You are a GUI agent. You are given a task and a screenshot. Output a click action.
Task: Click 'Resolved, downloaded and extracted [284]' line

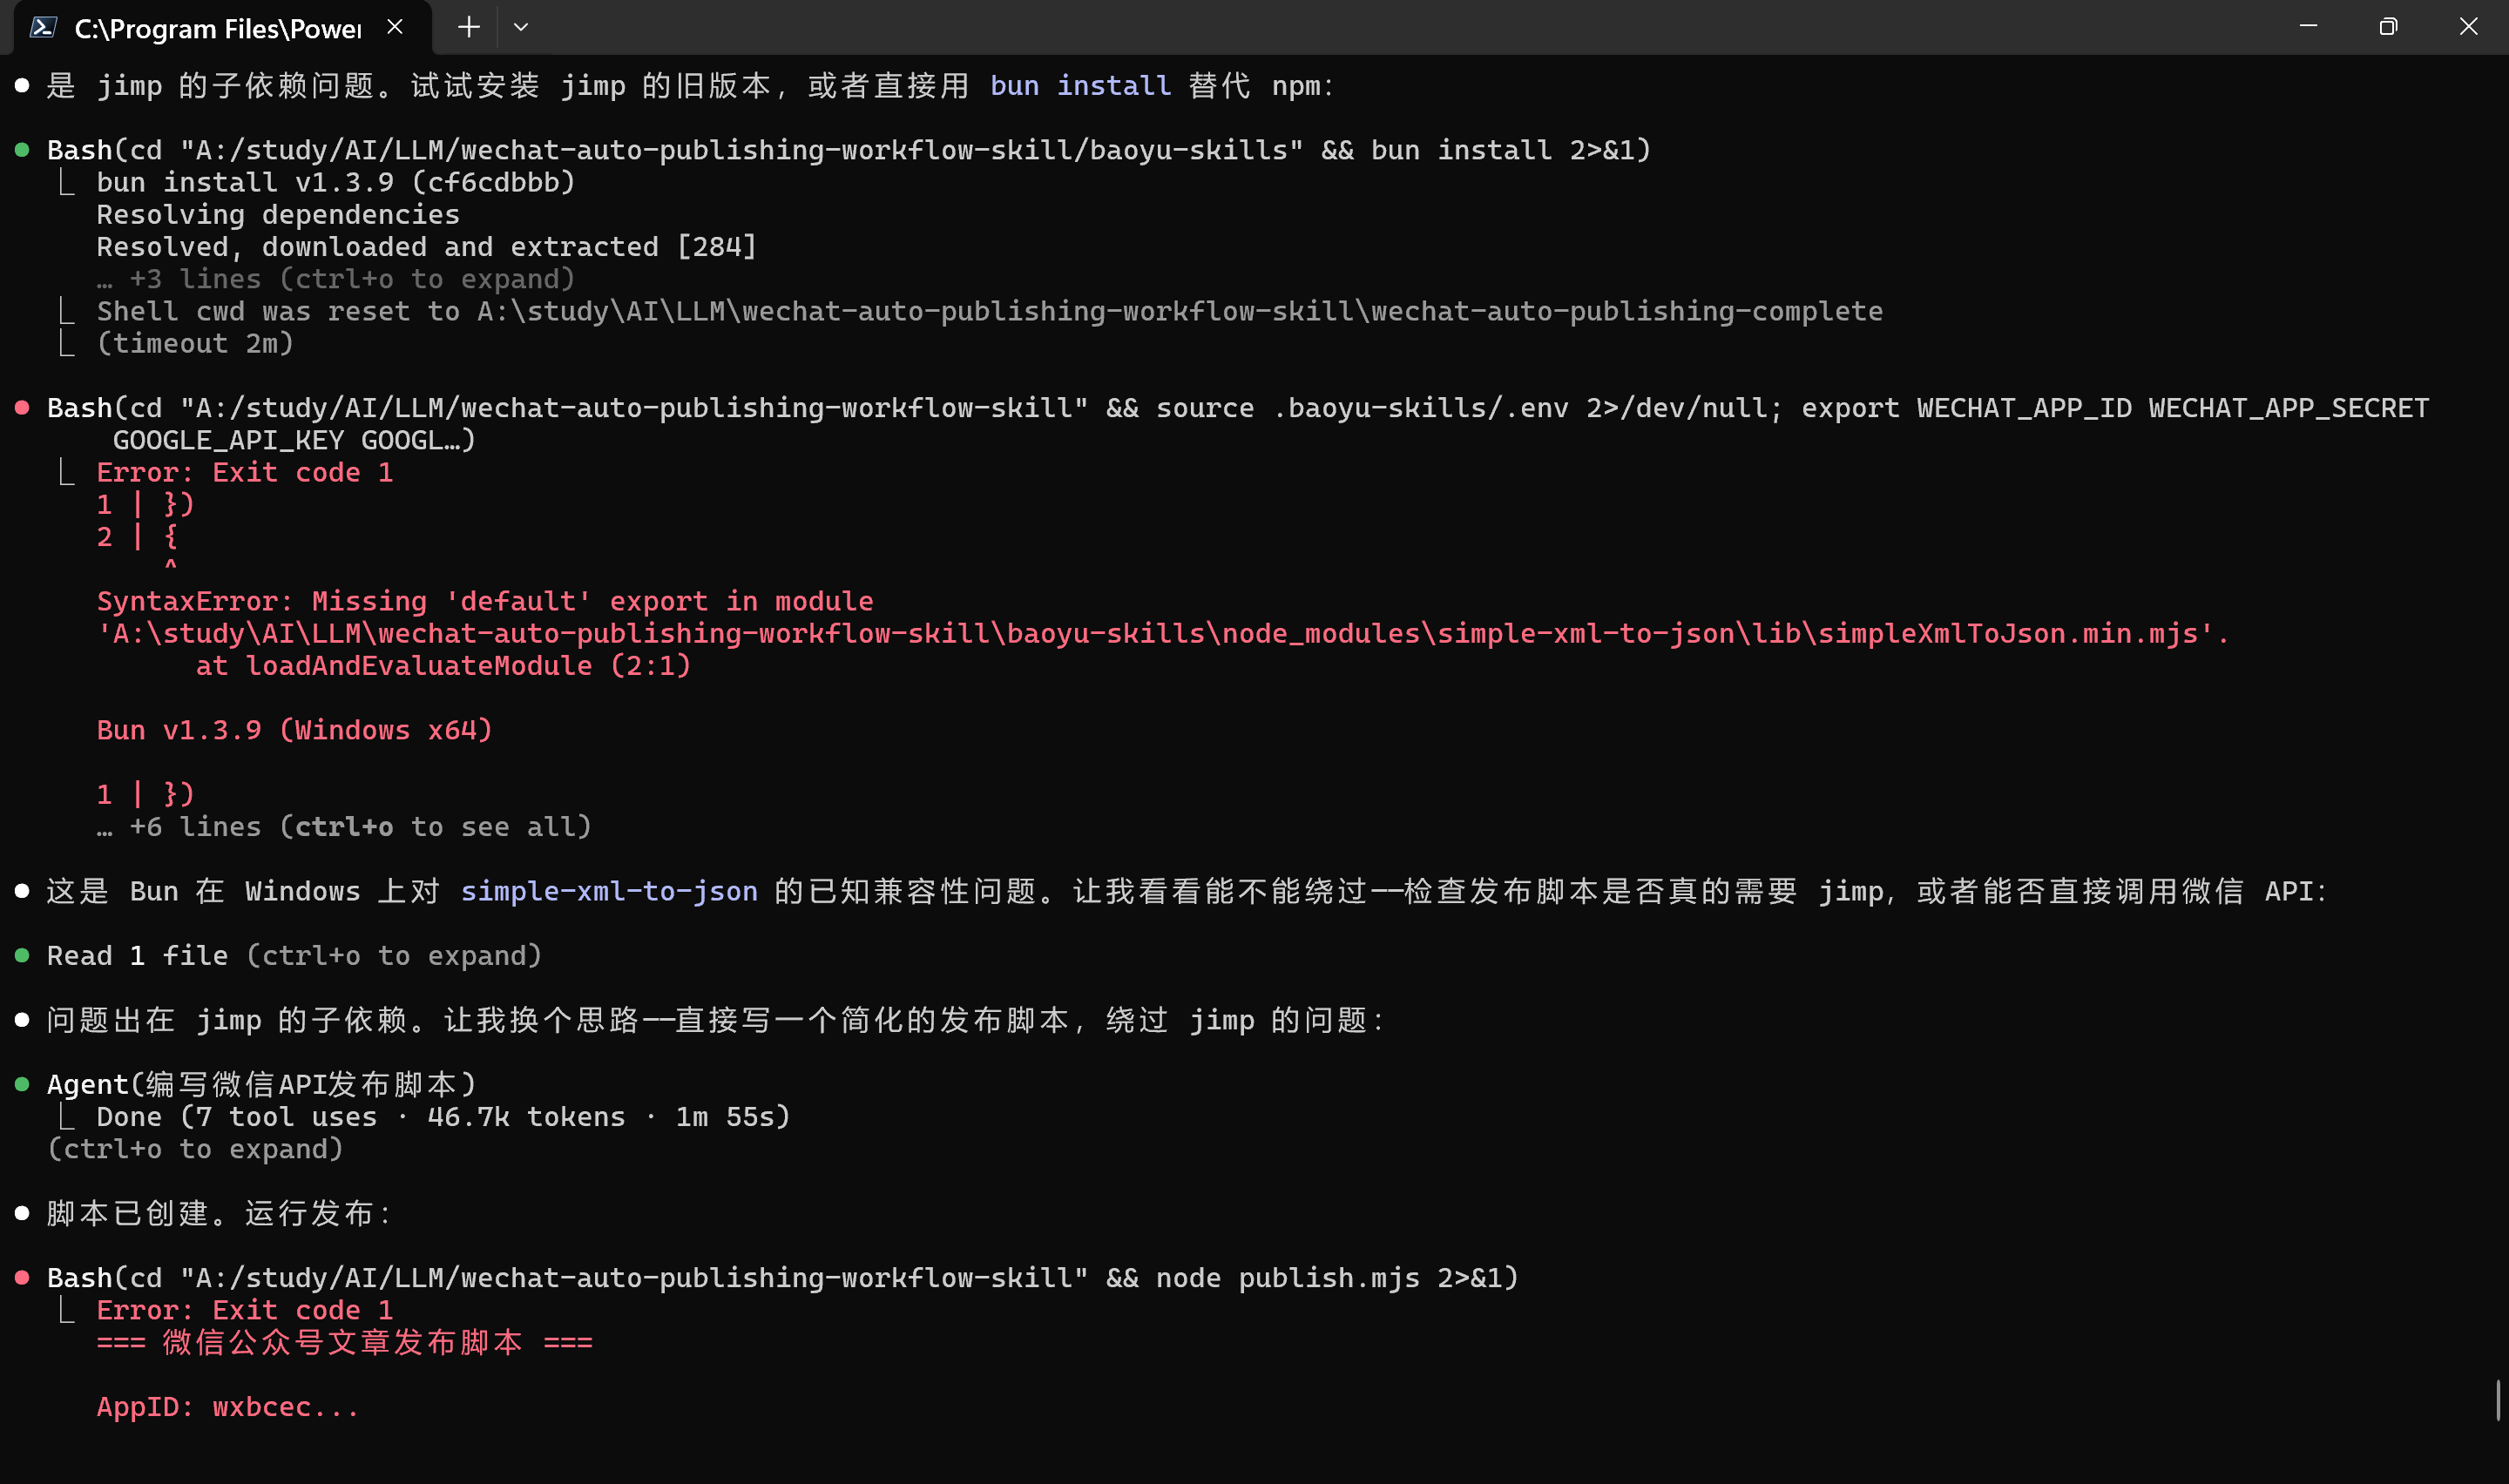coord(427,247)
